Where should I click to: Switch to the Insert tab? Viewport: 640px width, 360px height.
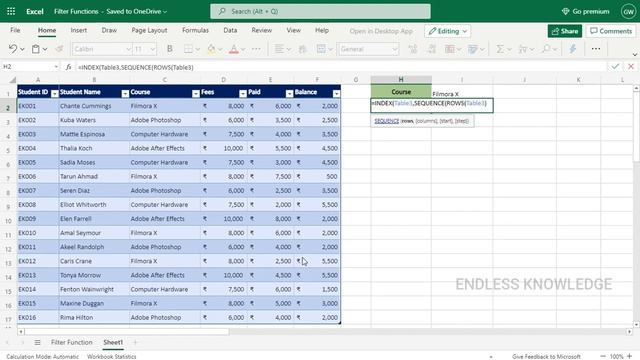coord(78,30)
